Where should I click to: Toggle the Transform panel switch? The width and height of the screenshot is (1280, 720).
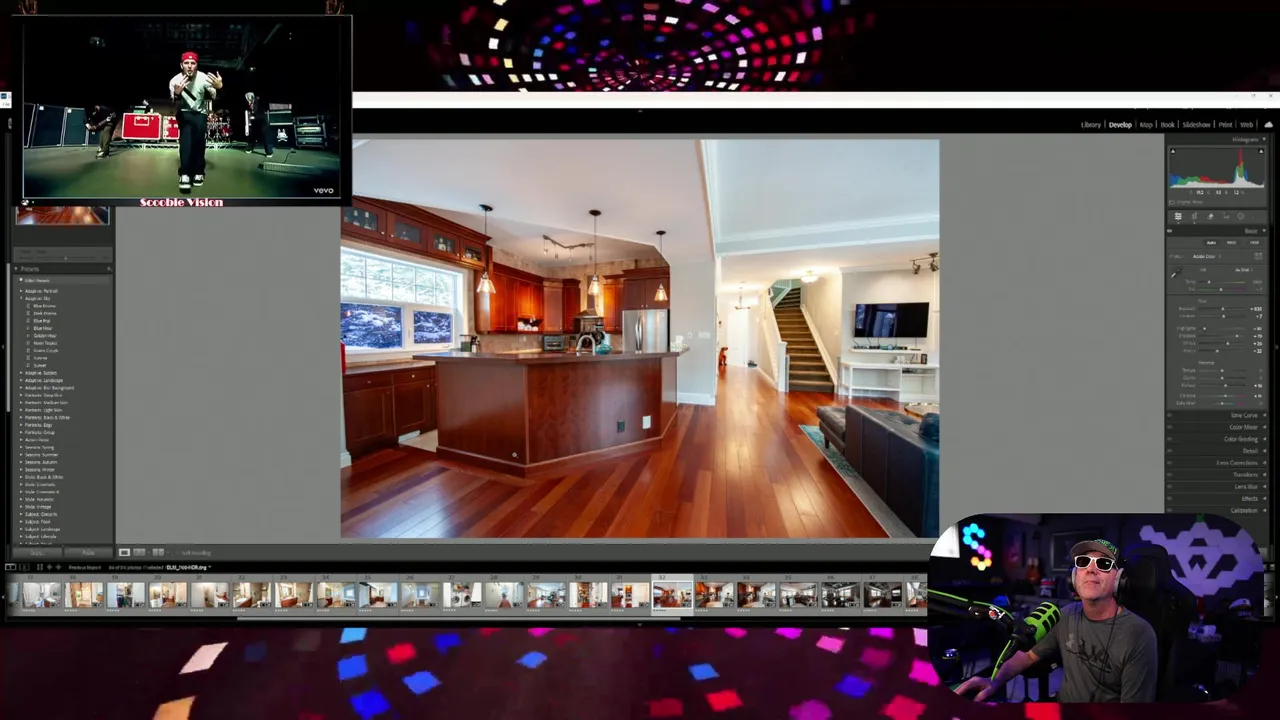(x=1170, y=475)
